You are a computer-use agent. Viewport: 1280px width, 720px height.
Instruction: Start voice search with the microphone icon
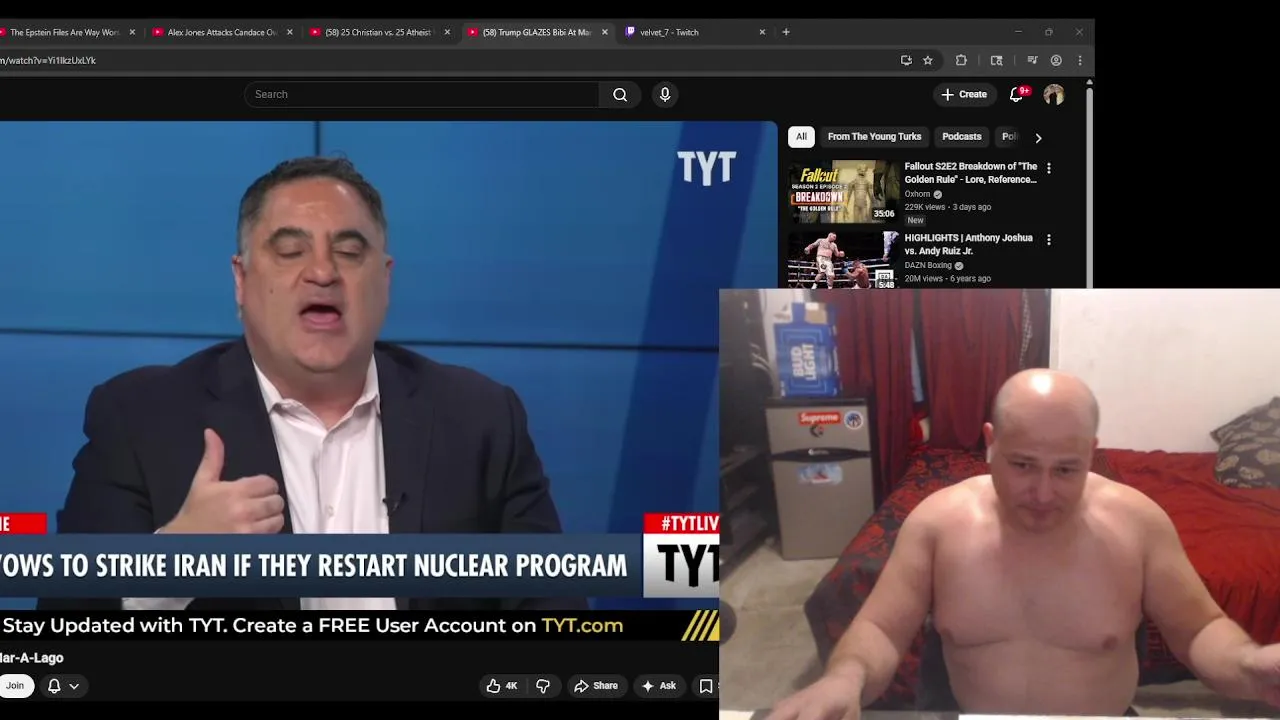(665, 94)
